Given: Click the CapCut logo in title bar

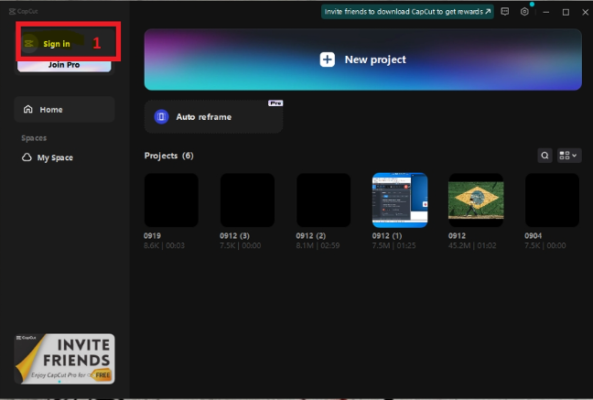Looking at the screenshot, I should click(23, 11).
